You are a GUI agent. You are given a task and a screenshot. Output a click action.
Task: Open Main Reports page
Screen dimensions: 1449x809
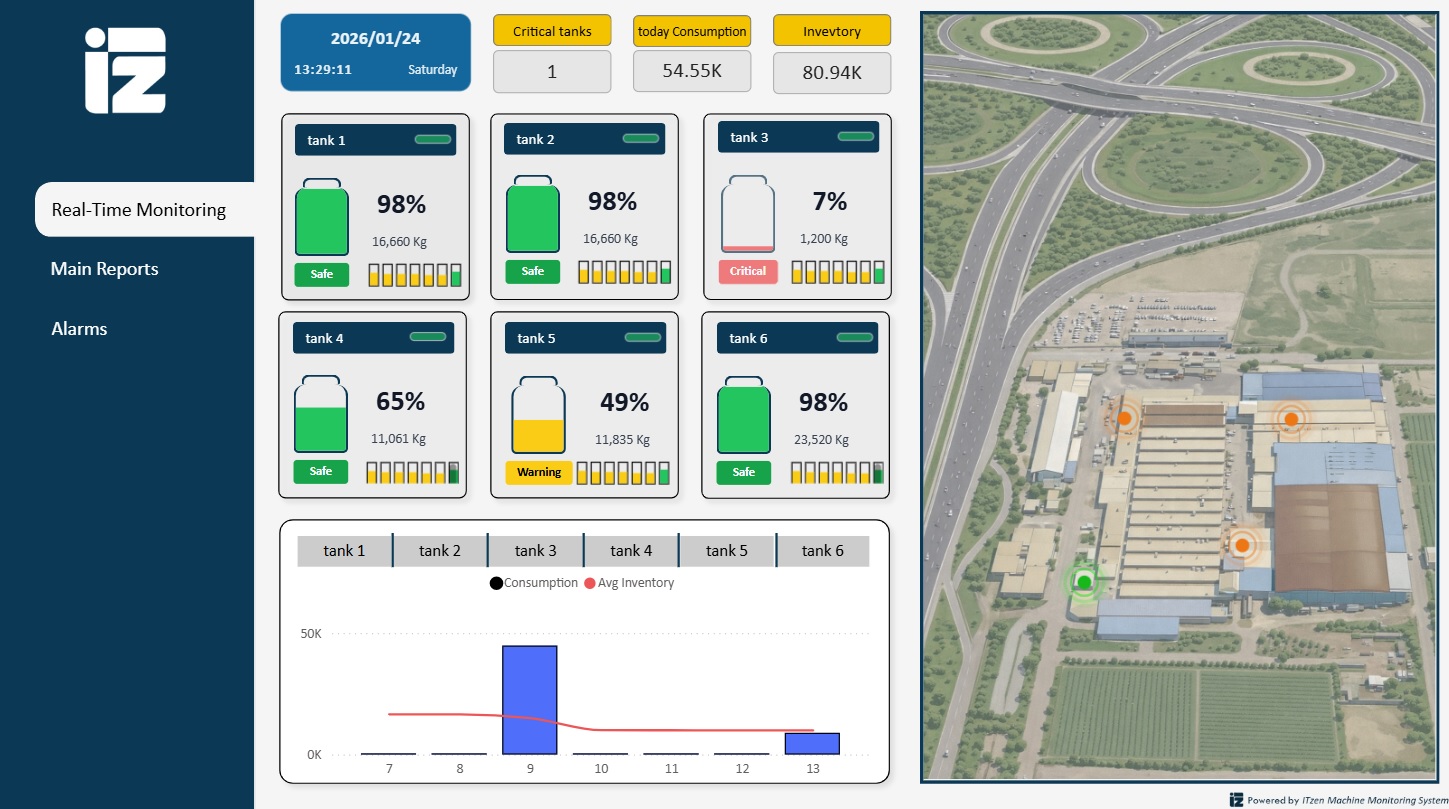[x=105, y=269]
